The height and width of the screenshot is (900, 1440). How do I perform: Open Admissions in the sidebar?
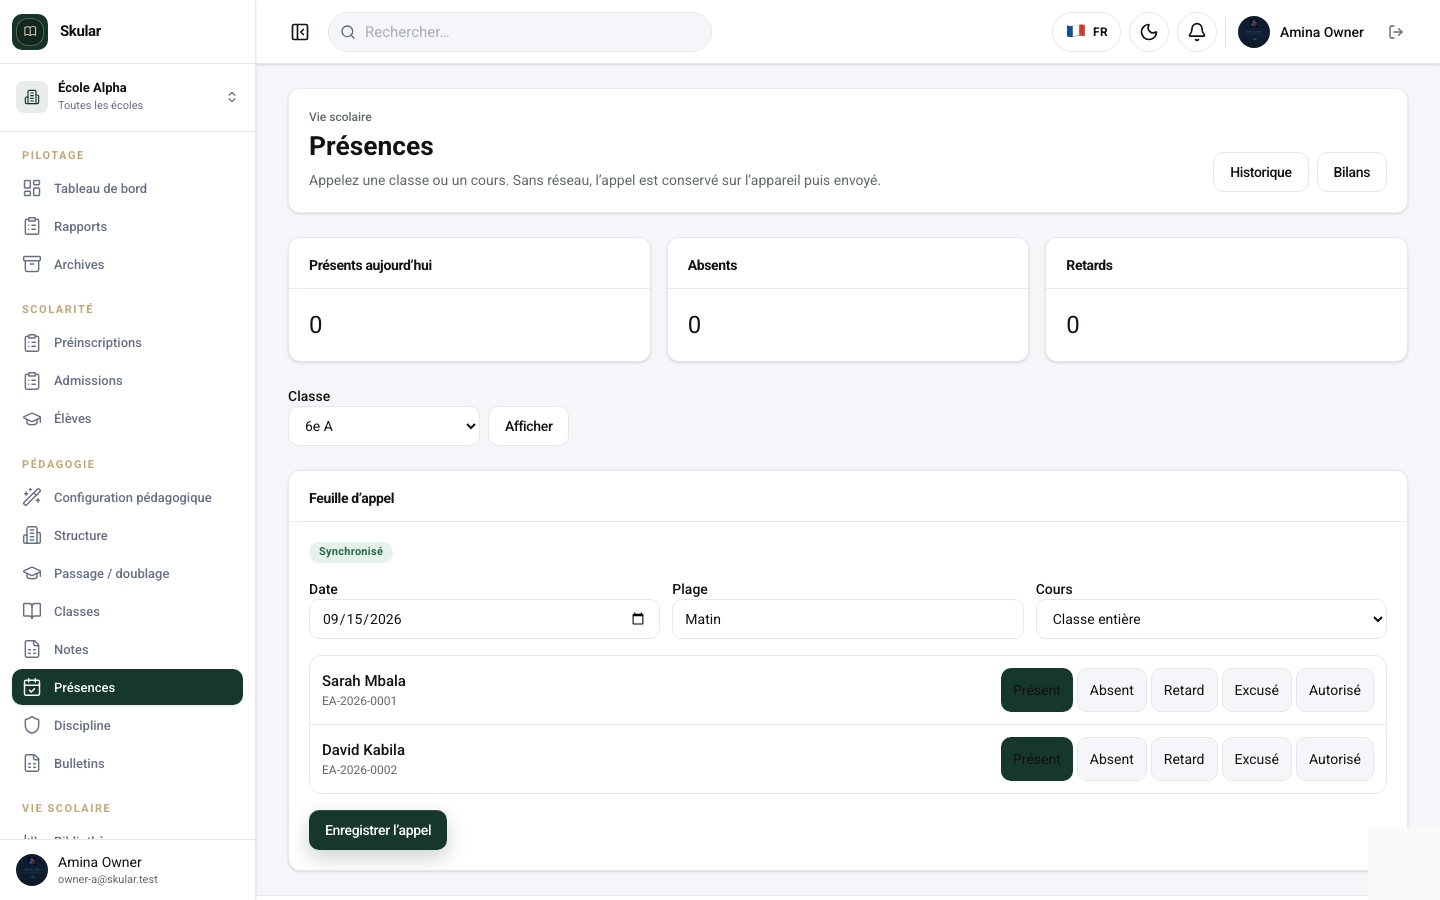click(x=127, y=380)
